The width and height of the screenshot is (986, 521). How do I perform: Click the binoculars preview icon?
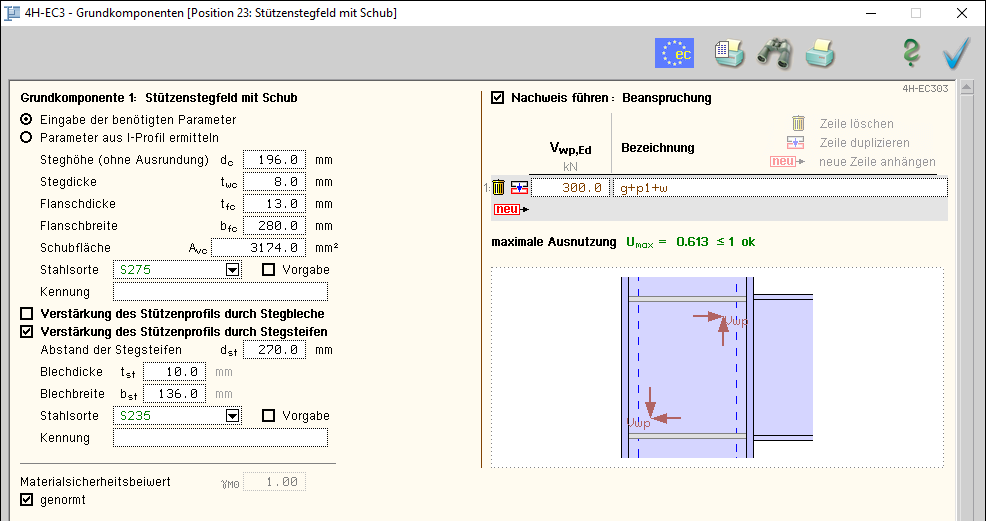coord(774,53)
